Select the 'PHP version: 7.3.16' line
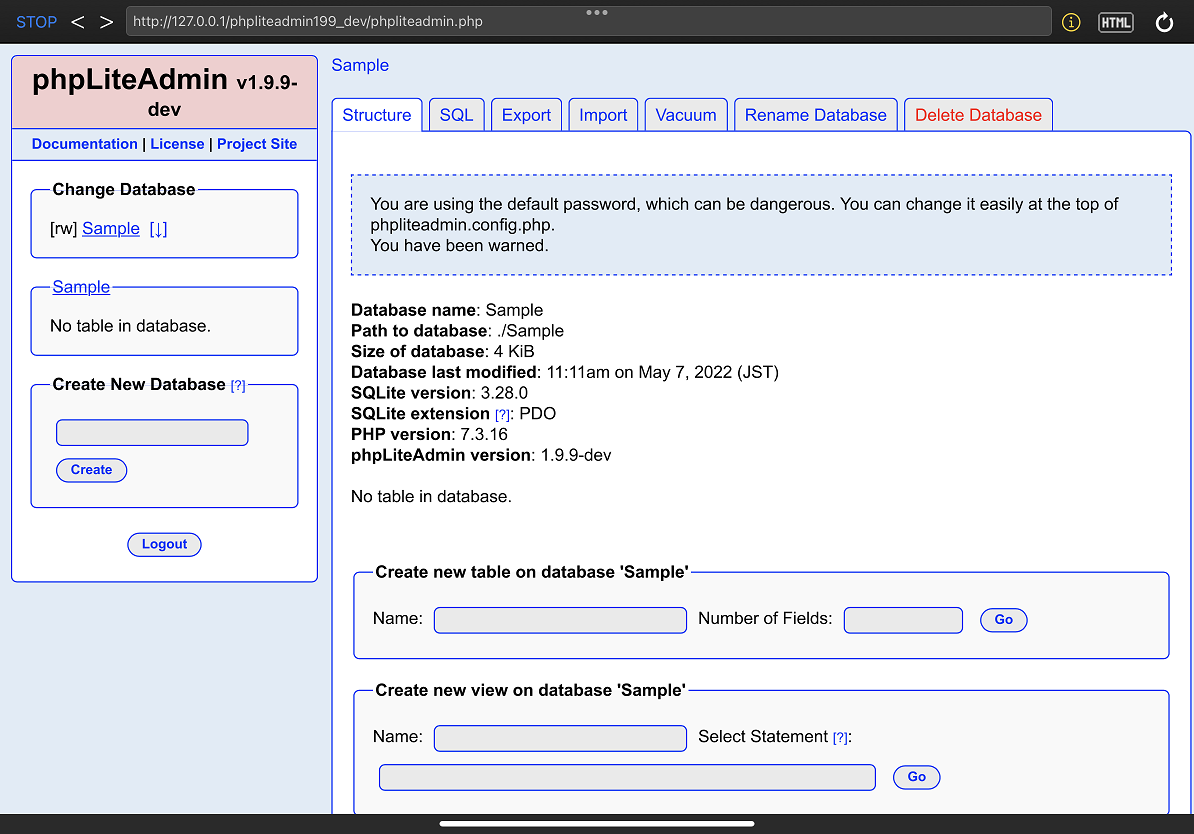 (x=429, y=434)
